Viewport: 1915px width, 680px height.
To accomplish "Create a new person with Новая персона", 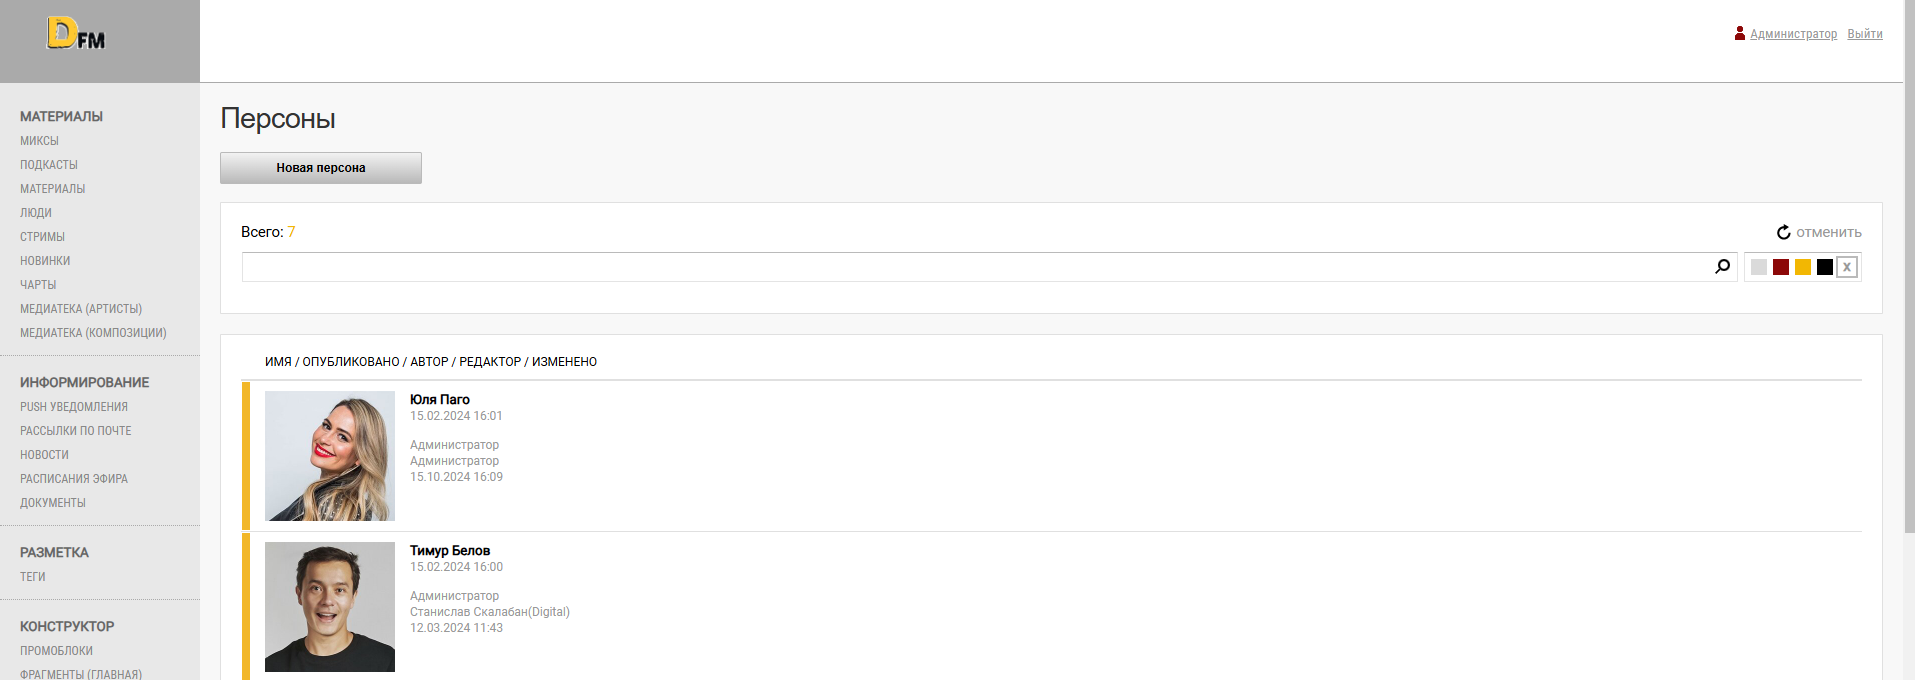I will coord(321,168).
